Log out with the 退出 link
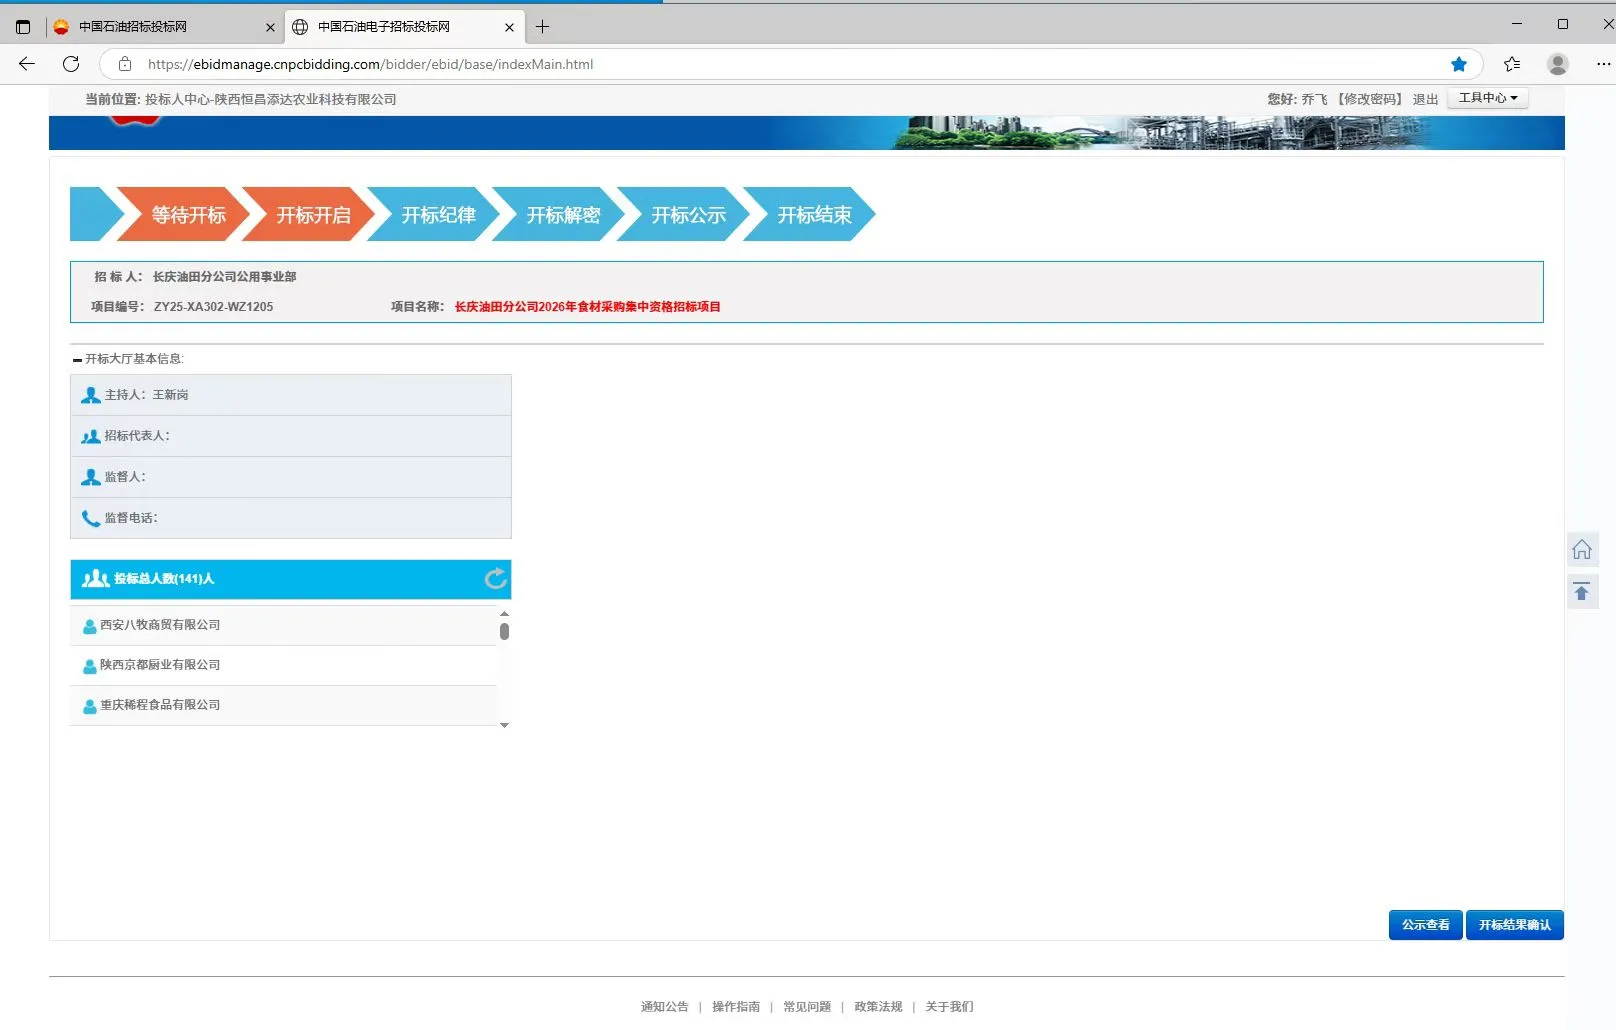1616x1030 pixels. click(1425, 99)
